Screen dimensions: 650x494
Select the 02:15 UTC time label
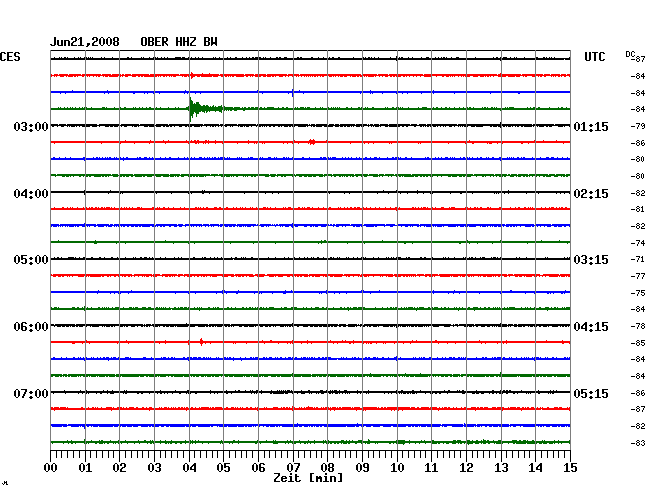(591, 194)
